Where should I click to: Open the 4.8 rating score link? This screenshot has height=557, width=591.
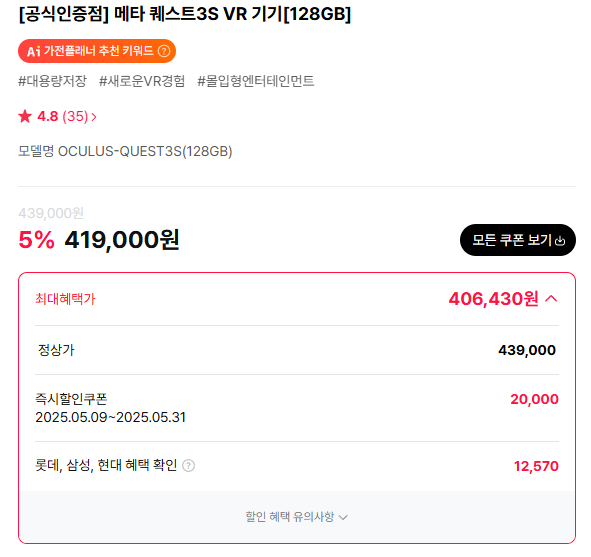(47, 116)
